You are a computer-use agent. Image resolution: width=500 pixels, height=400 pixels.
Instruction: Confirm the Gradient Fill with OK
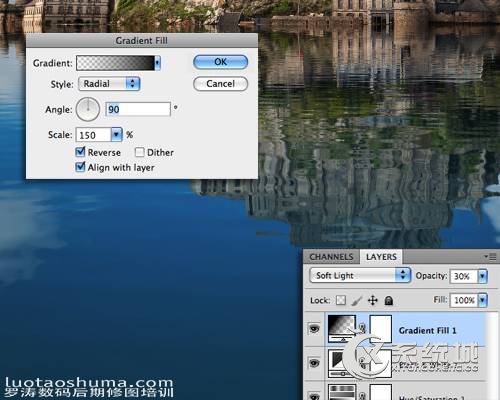tap(220, 62)
